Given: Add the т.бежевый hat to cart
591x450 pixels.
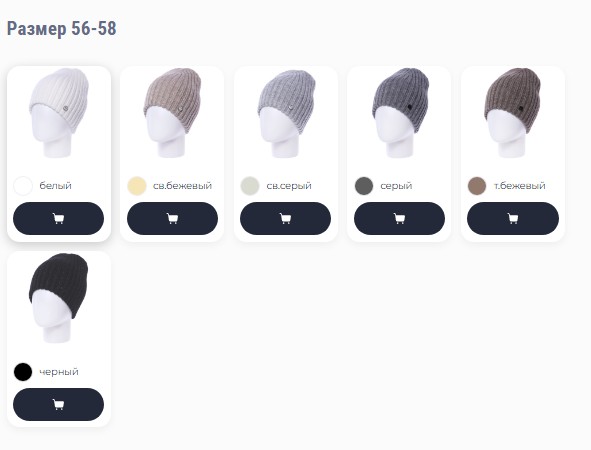Looking at the screenshot, I should tap(513, 218).
